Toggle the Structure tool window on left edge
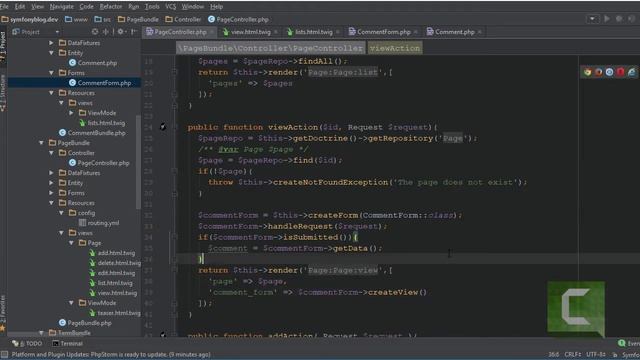640x360 pixels. click(3, 93)
